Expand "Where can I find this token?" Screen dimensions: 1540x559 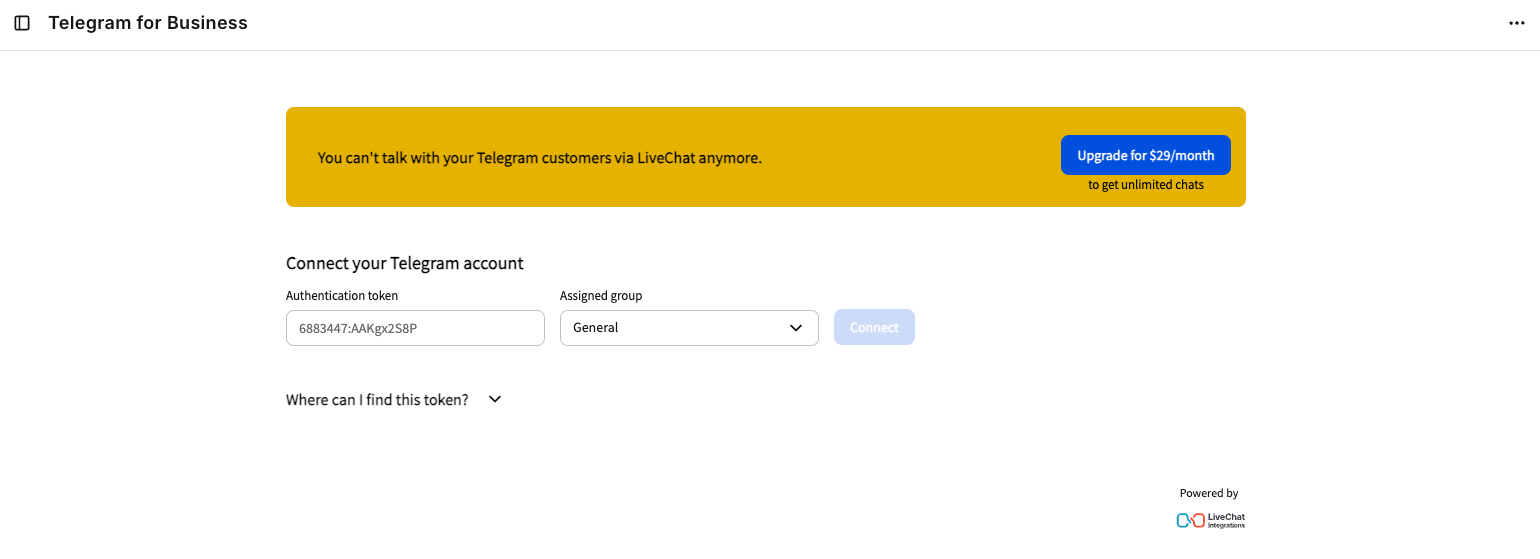coord(377,400)
